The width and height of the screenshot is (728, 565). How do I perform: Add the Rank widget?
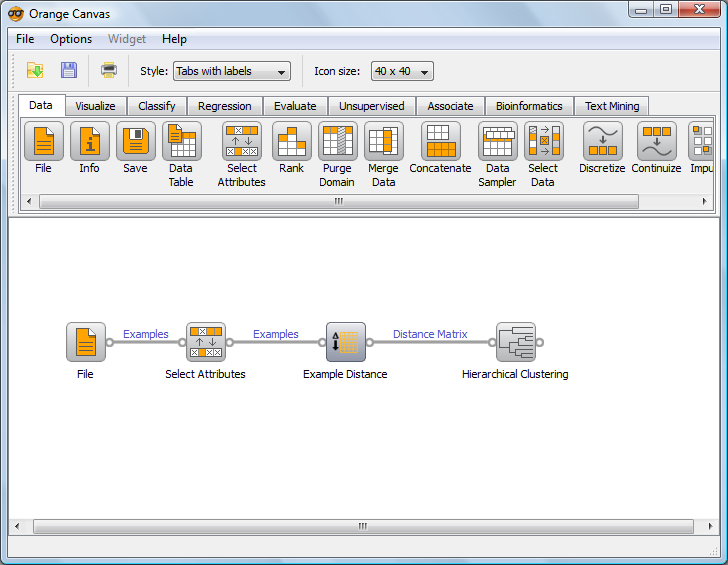pos(292,141)
